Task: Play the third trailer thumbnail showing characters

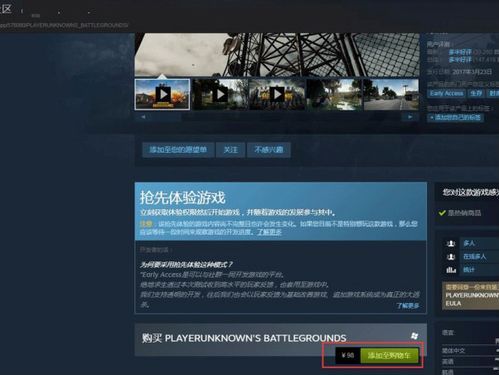Action: pyautogui.click(x=277, y=94)
